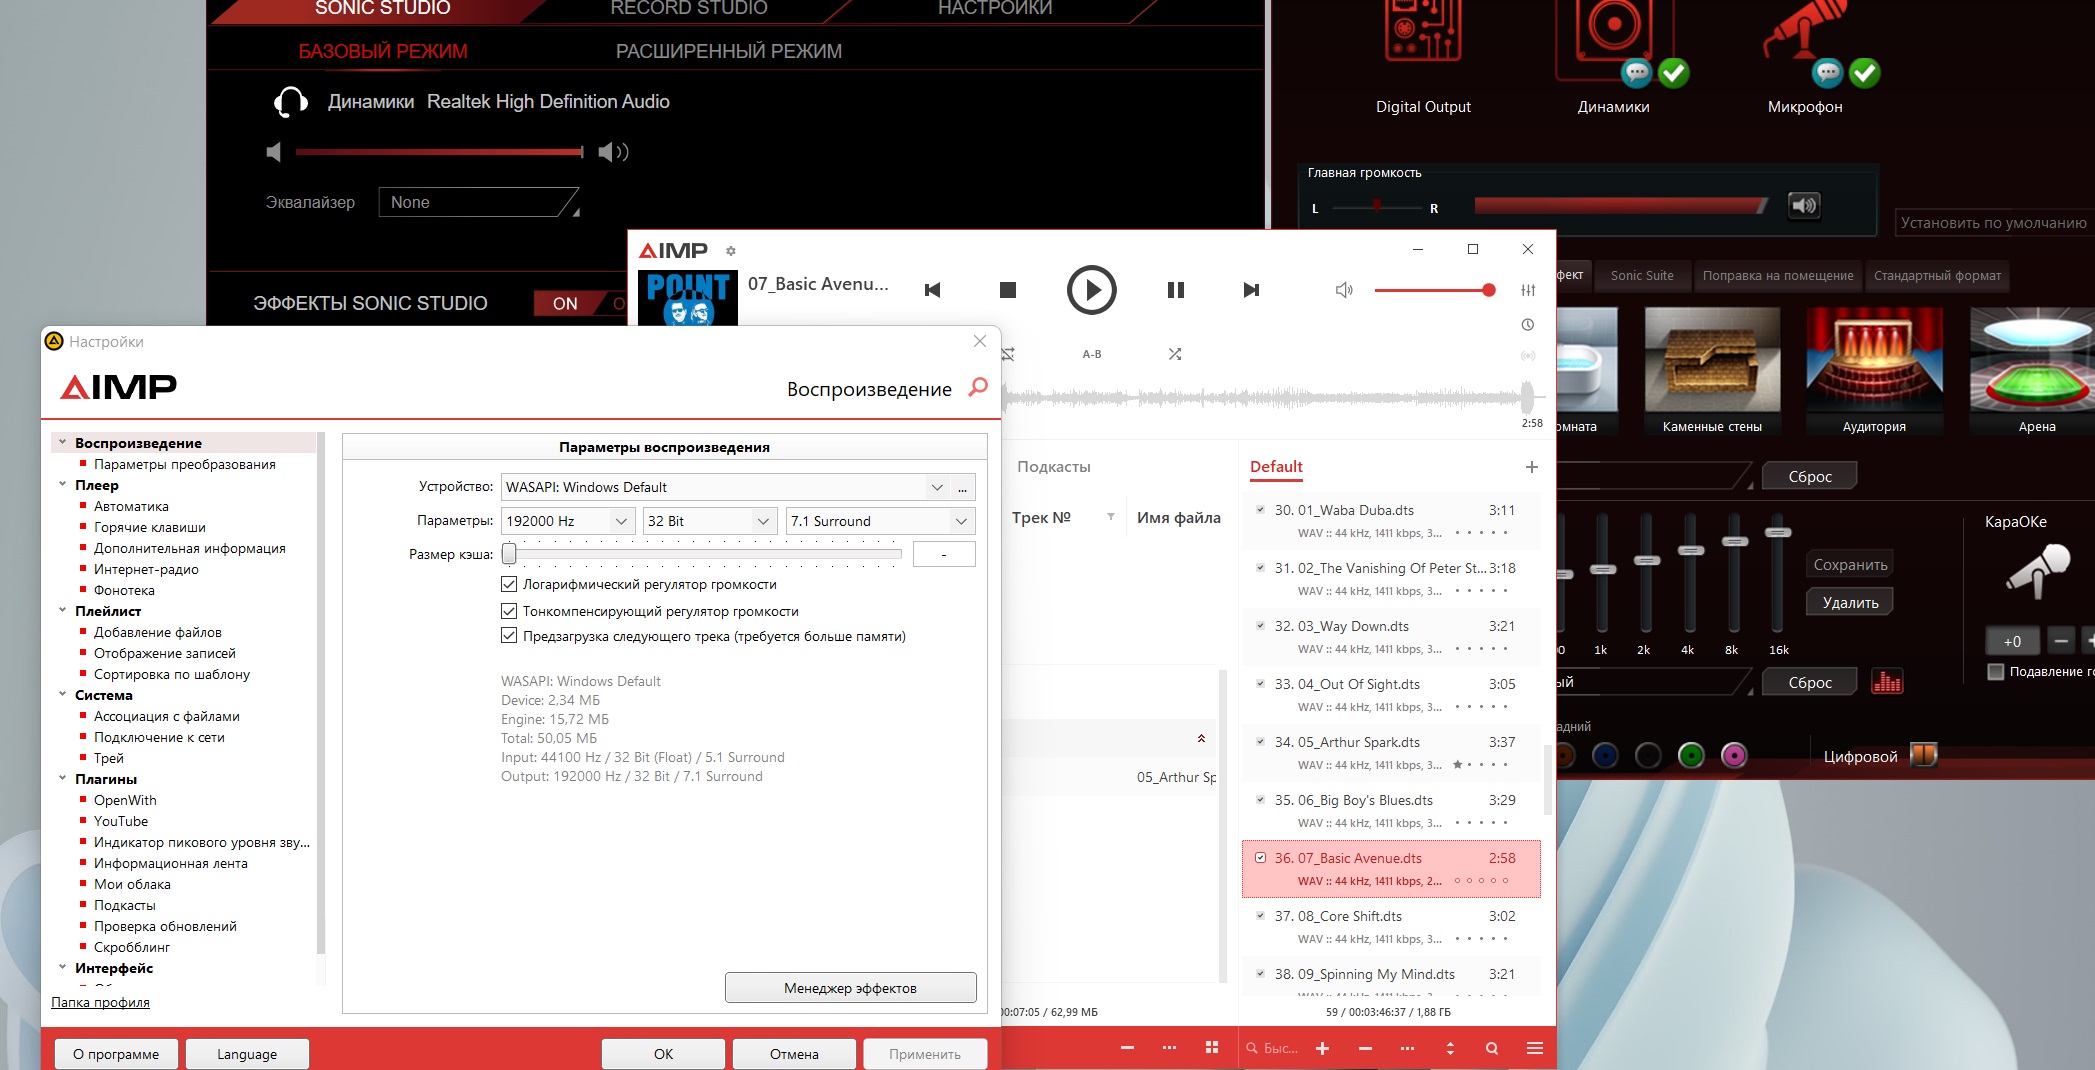Image resolution: width=2095 pixels, height=1070 pixels.
Task: Click the search magnifier in AIMP settings
Action: pos(978,387)
